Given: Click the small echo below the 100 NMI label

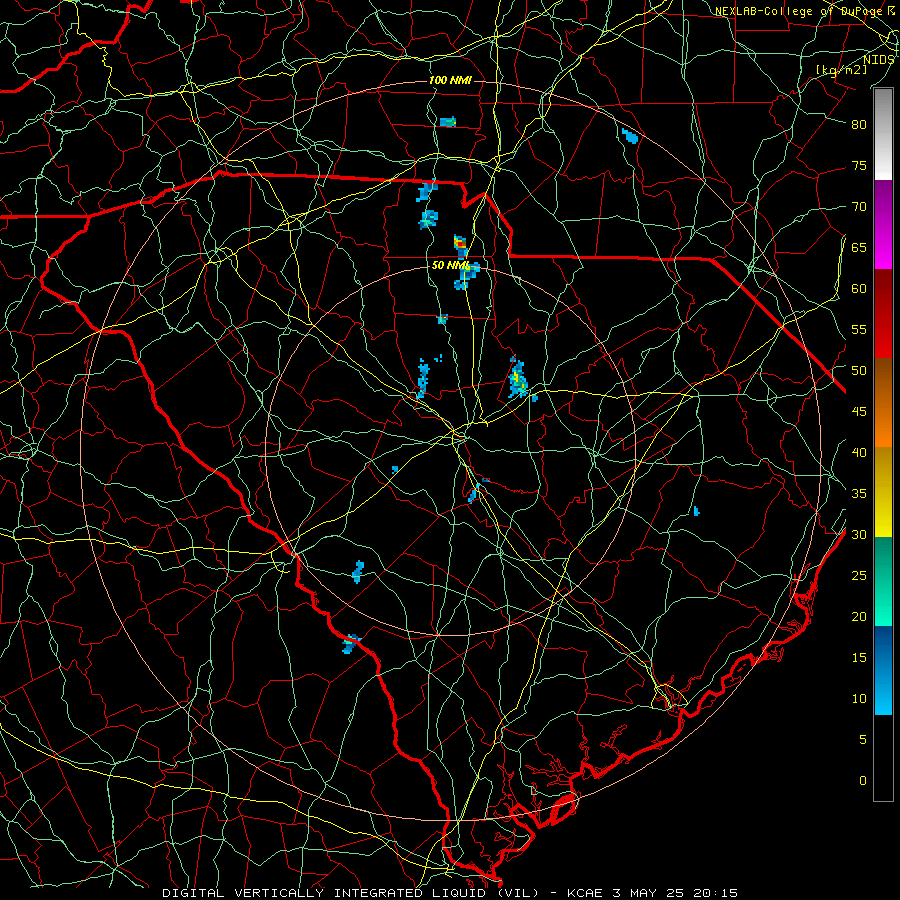Looking at the screenshot, I should point(448,122).
